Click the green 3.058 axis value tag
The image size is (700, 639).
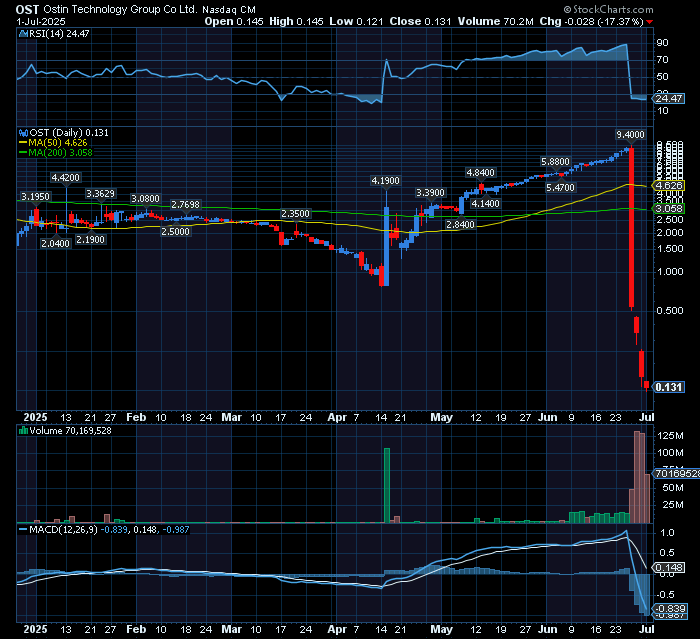coord(669,209)
